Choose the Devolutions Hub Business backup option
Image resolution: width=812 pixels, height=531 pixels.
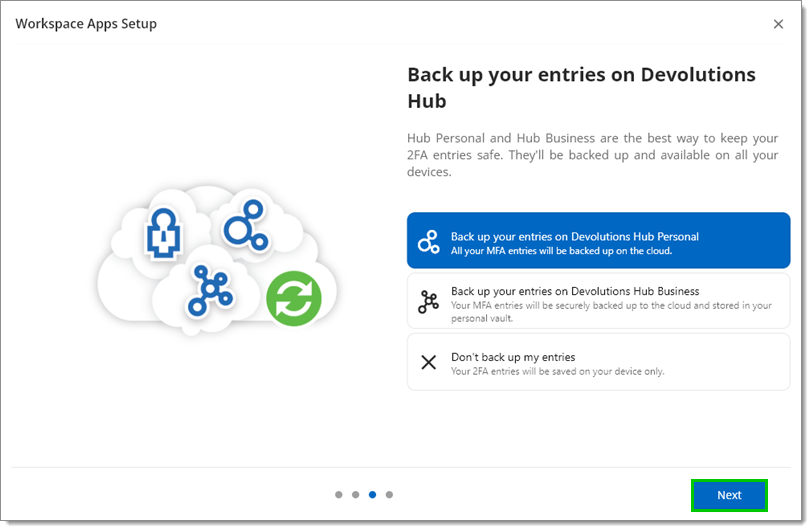point(598,301)
